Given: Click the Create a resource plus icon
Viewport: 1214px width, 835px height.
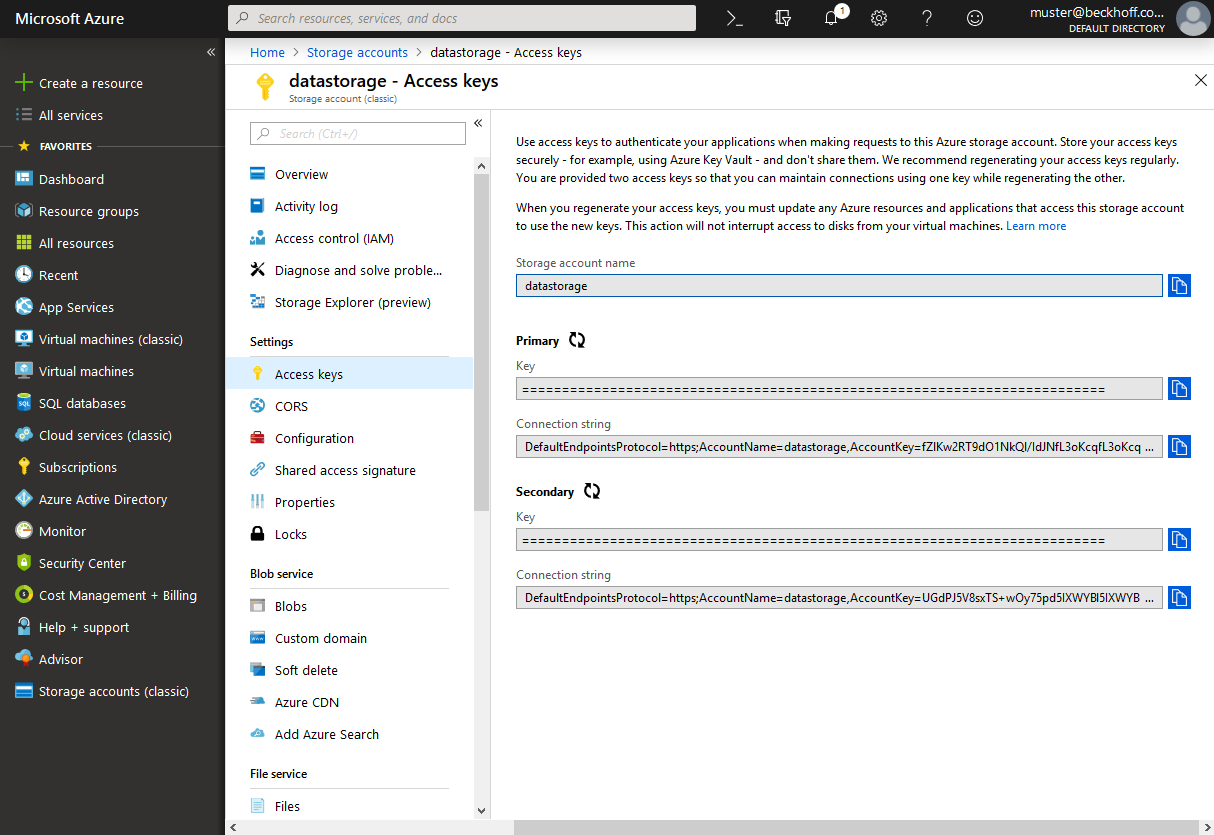Looking at the screenshot, I should point(24,83).
